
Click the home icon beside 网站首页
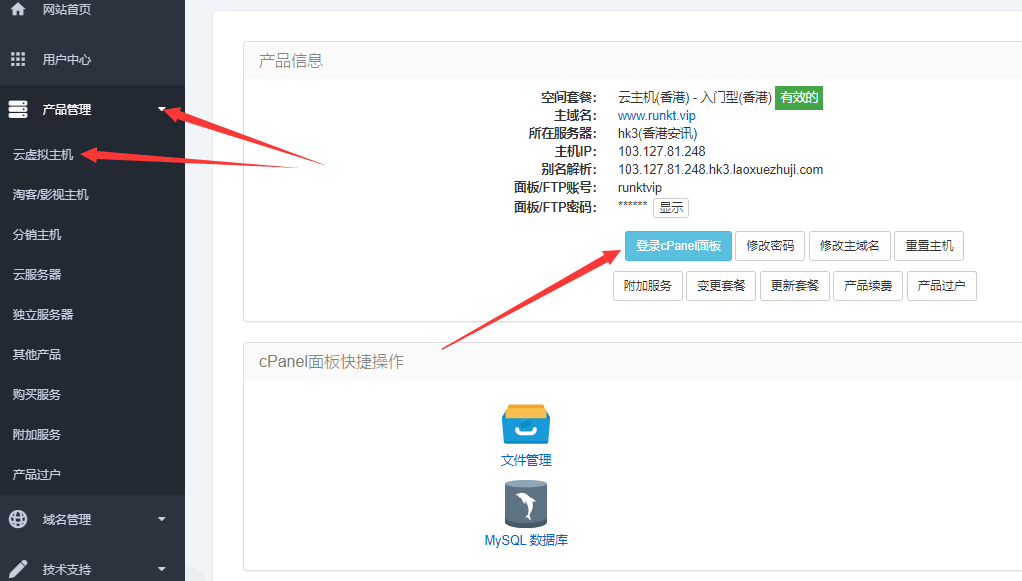click(18, 8)
